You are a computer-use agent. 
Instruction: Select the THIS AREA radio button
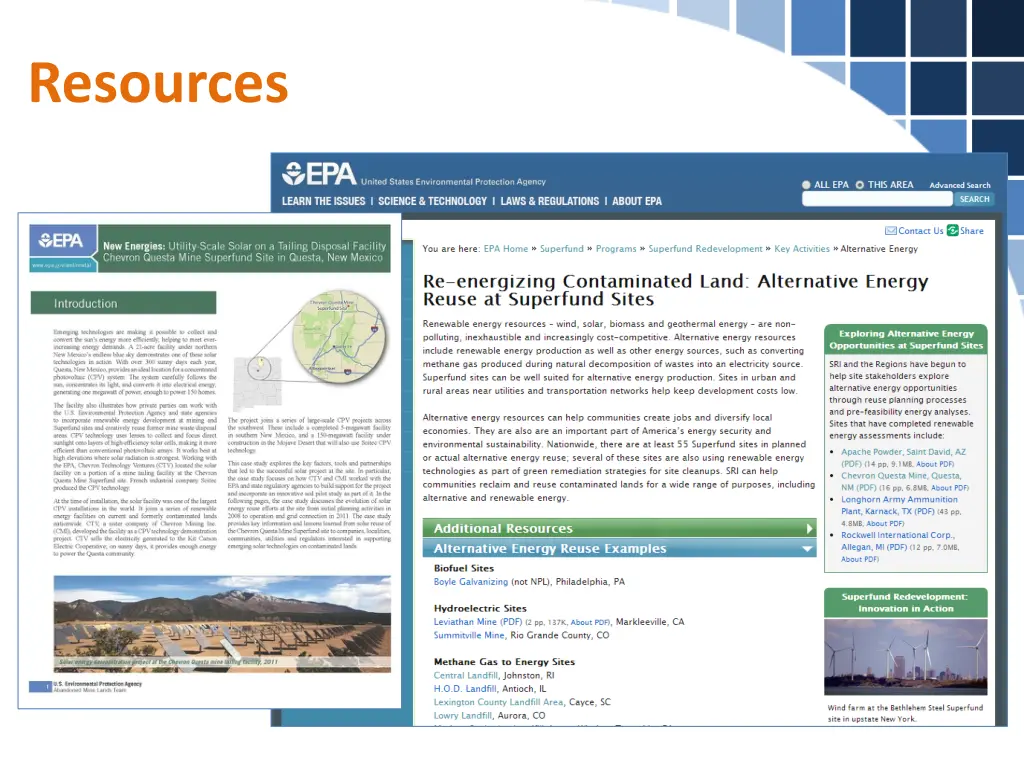click(860, 185)
